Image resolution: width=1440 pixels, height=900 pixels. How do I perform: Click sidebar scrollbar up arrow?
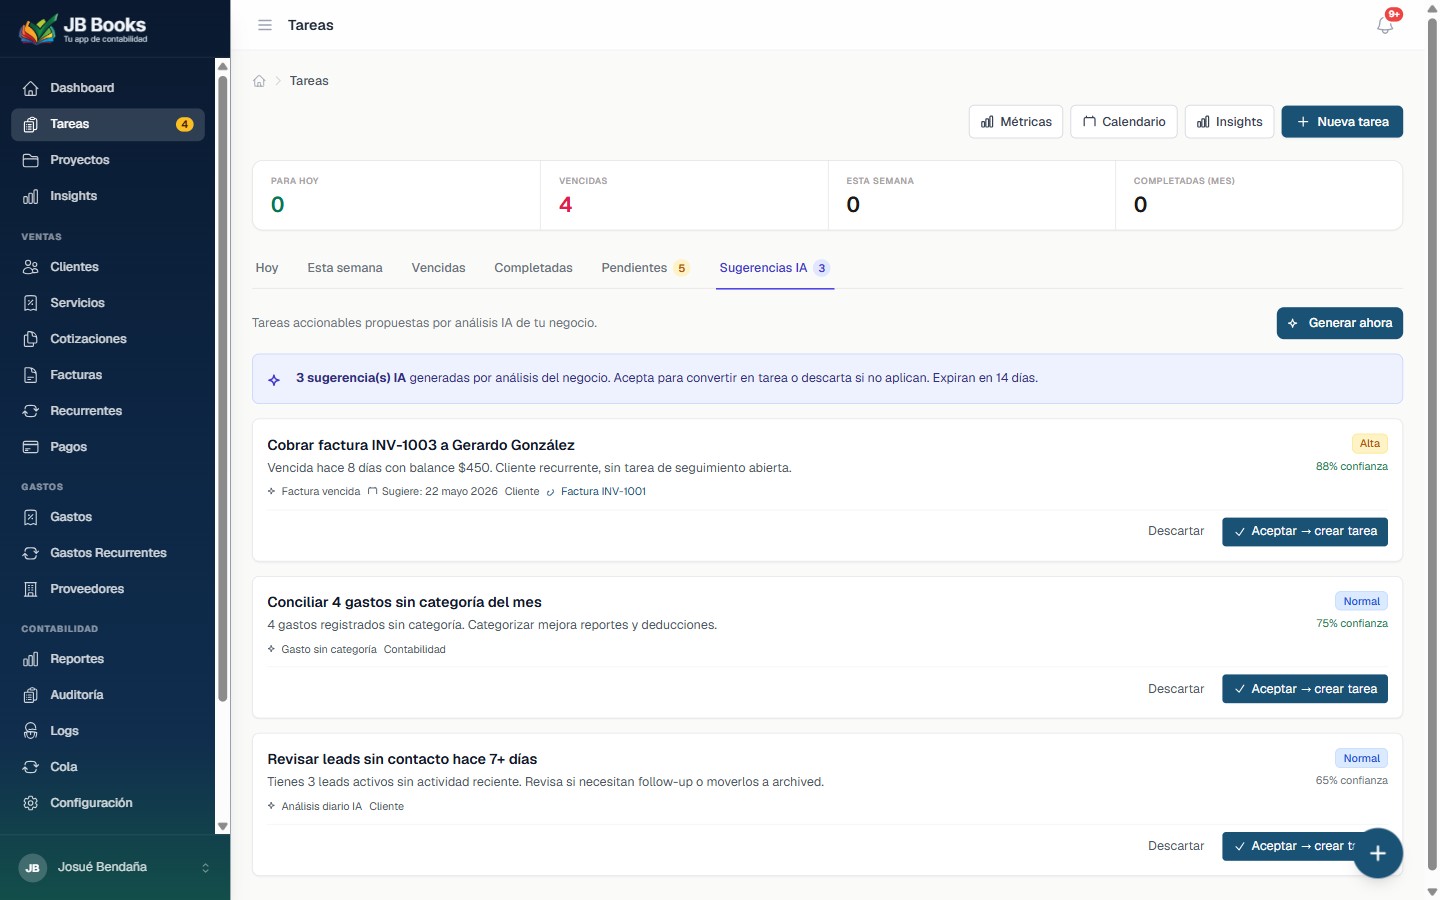(223, 65)
